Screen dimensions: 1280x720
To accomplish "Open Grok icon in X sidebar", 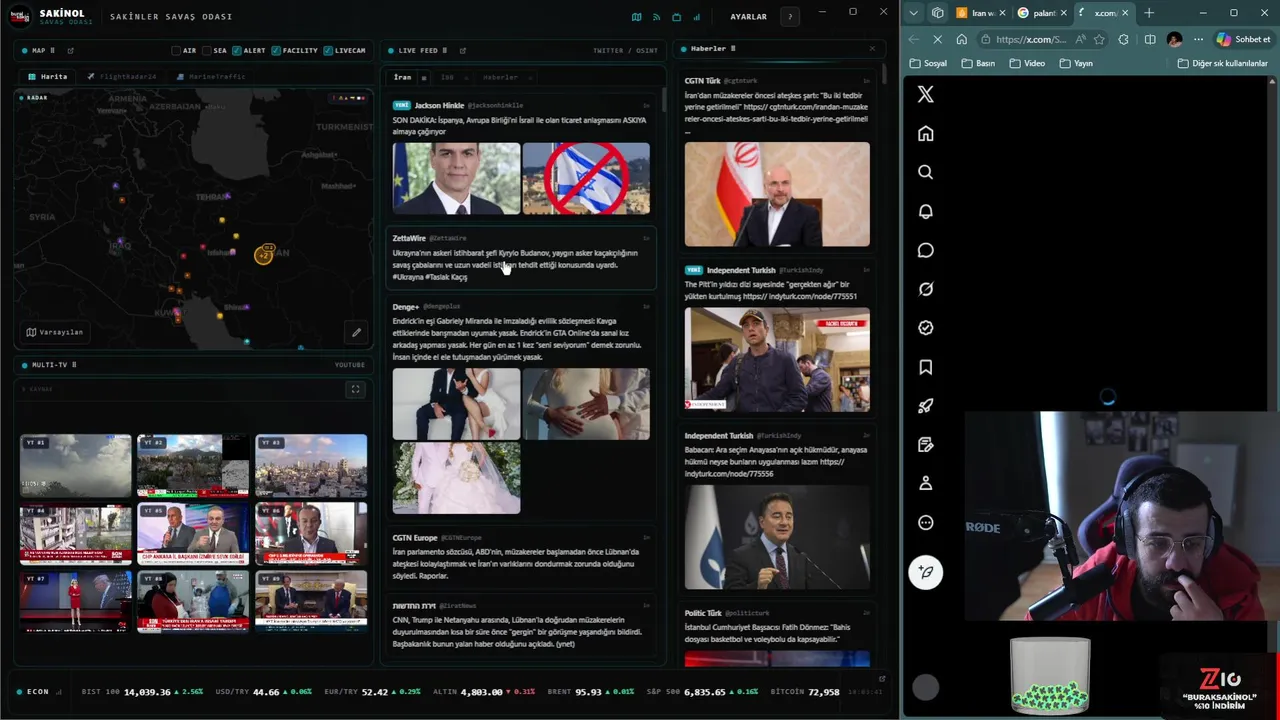I will pos(926,289).
